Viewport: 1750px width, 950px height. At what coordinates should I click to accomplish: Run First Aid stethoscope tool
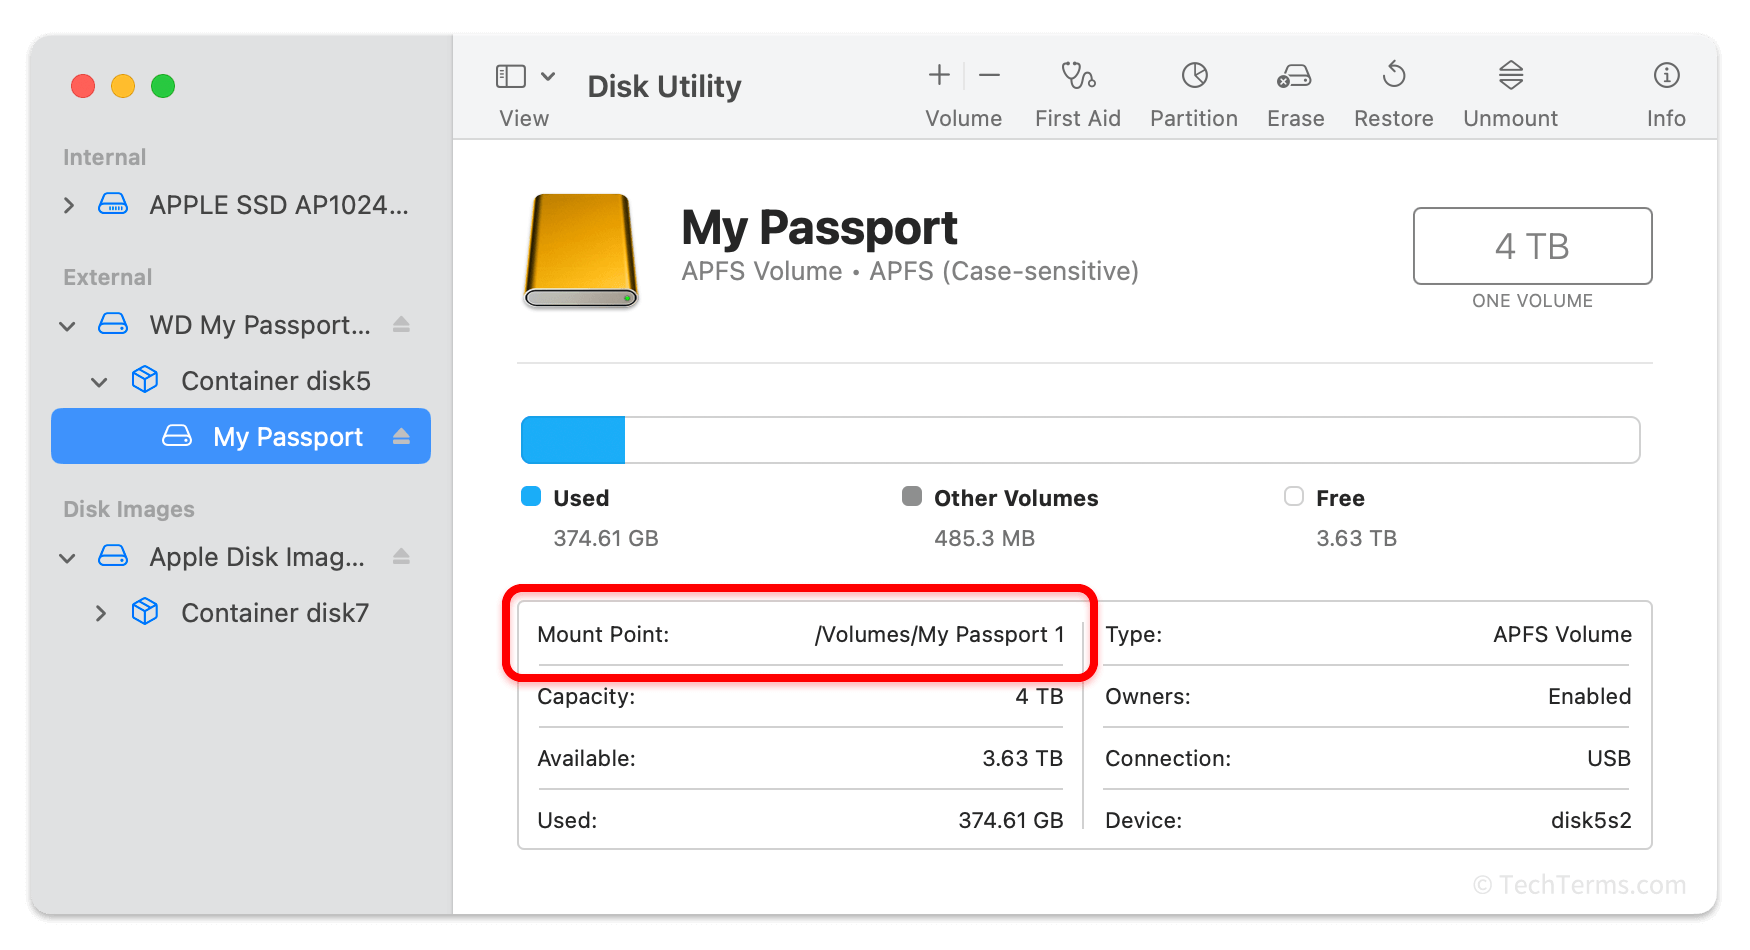tap(1078, 75)
